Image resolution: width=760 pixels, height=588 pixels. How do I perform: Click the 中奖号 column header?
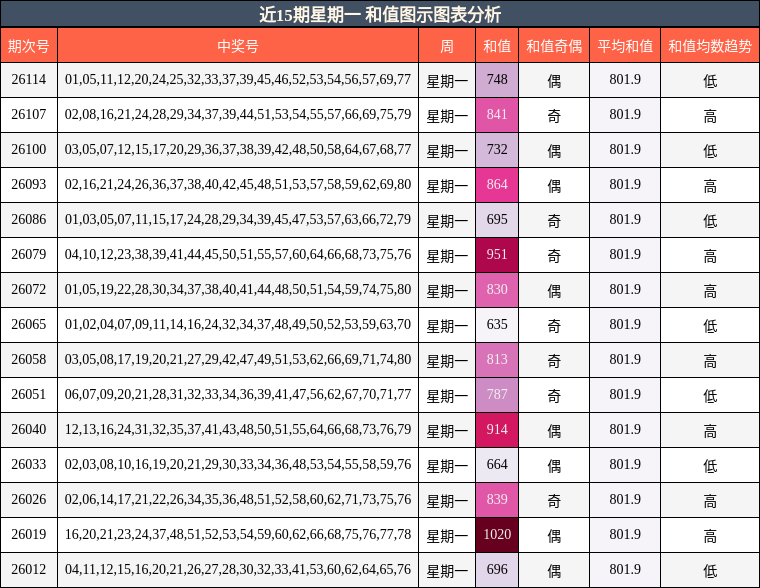tap(238, 46)
